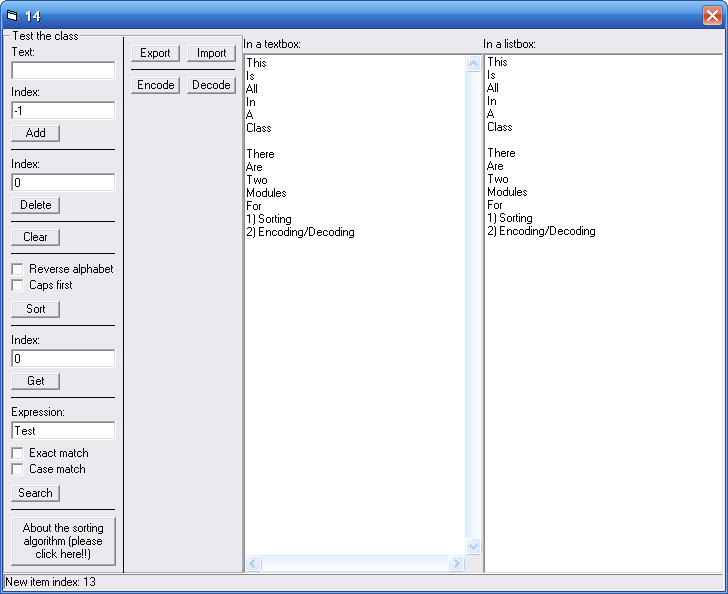The width and height of the screenshot is (728, 594).
Task: Add the item with the Add button
Action: pyautogui.click(x=36, y=133)
